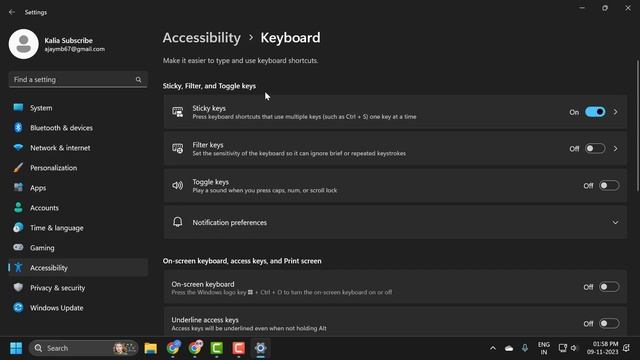Open Windows Update settings
640x360 pixels.
[x=78, y=308]
